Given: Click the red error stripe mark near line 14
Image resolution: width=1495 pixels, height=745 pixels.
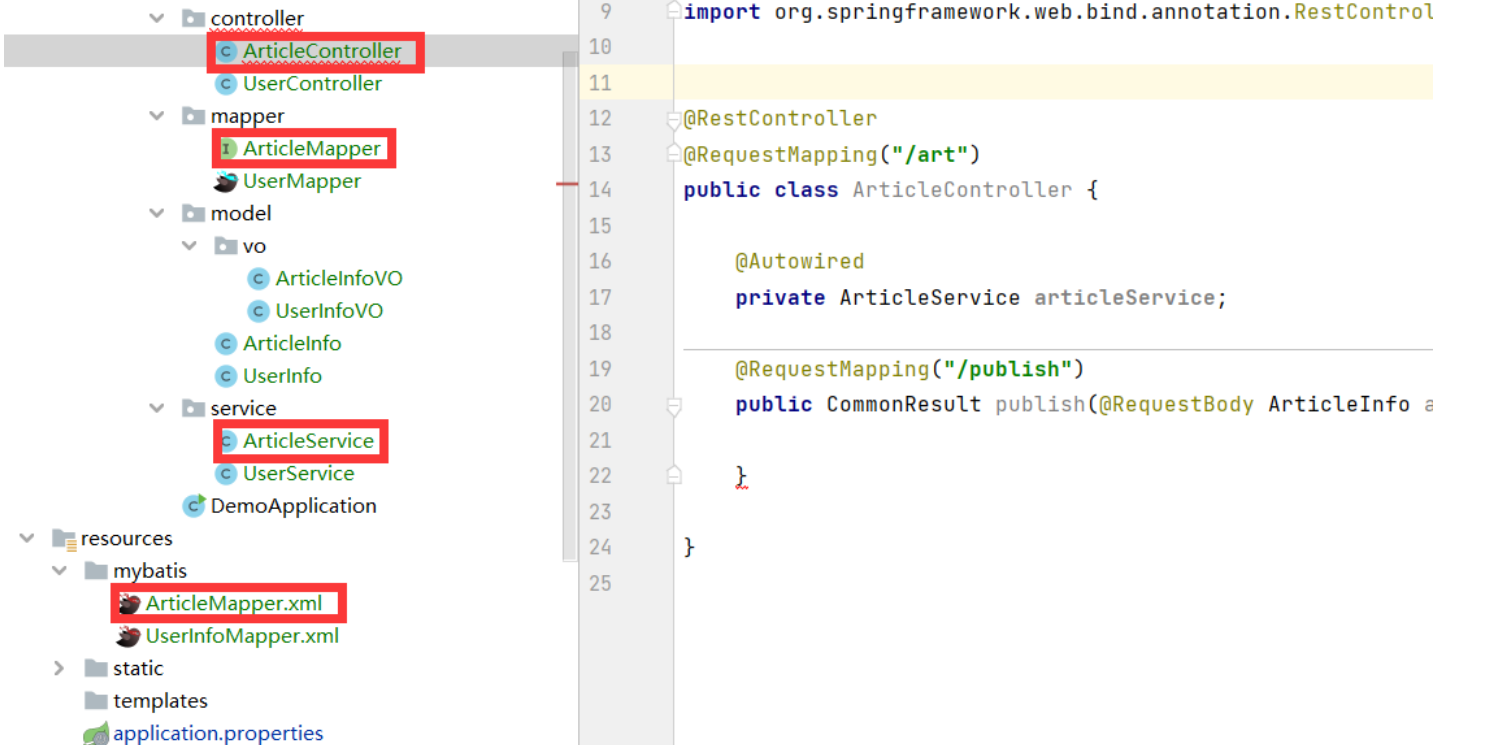Looking at the screenshot, I should [x=567, y=184].
